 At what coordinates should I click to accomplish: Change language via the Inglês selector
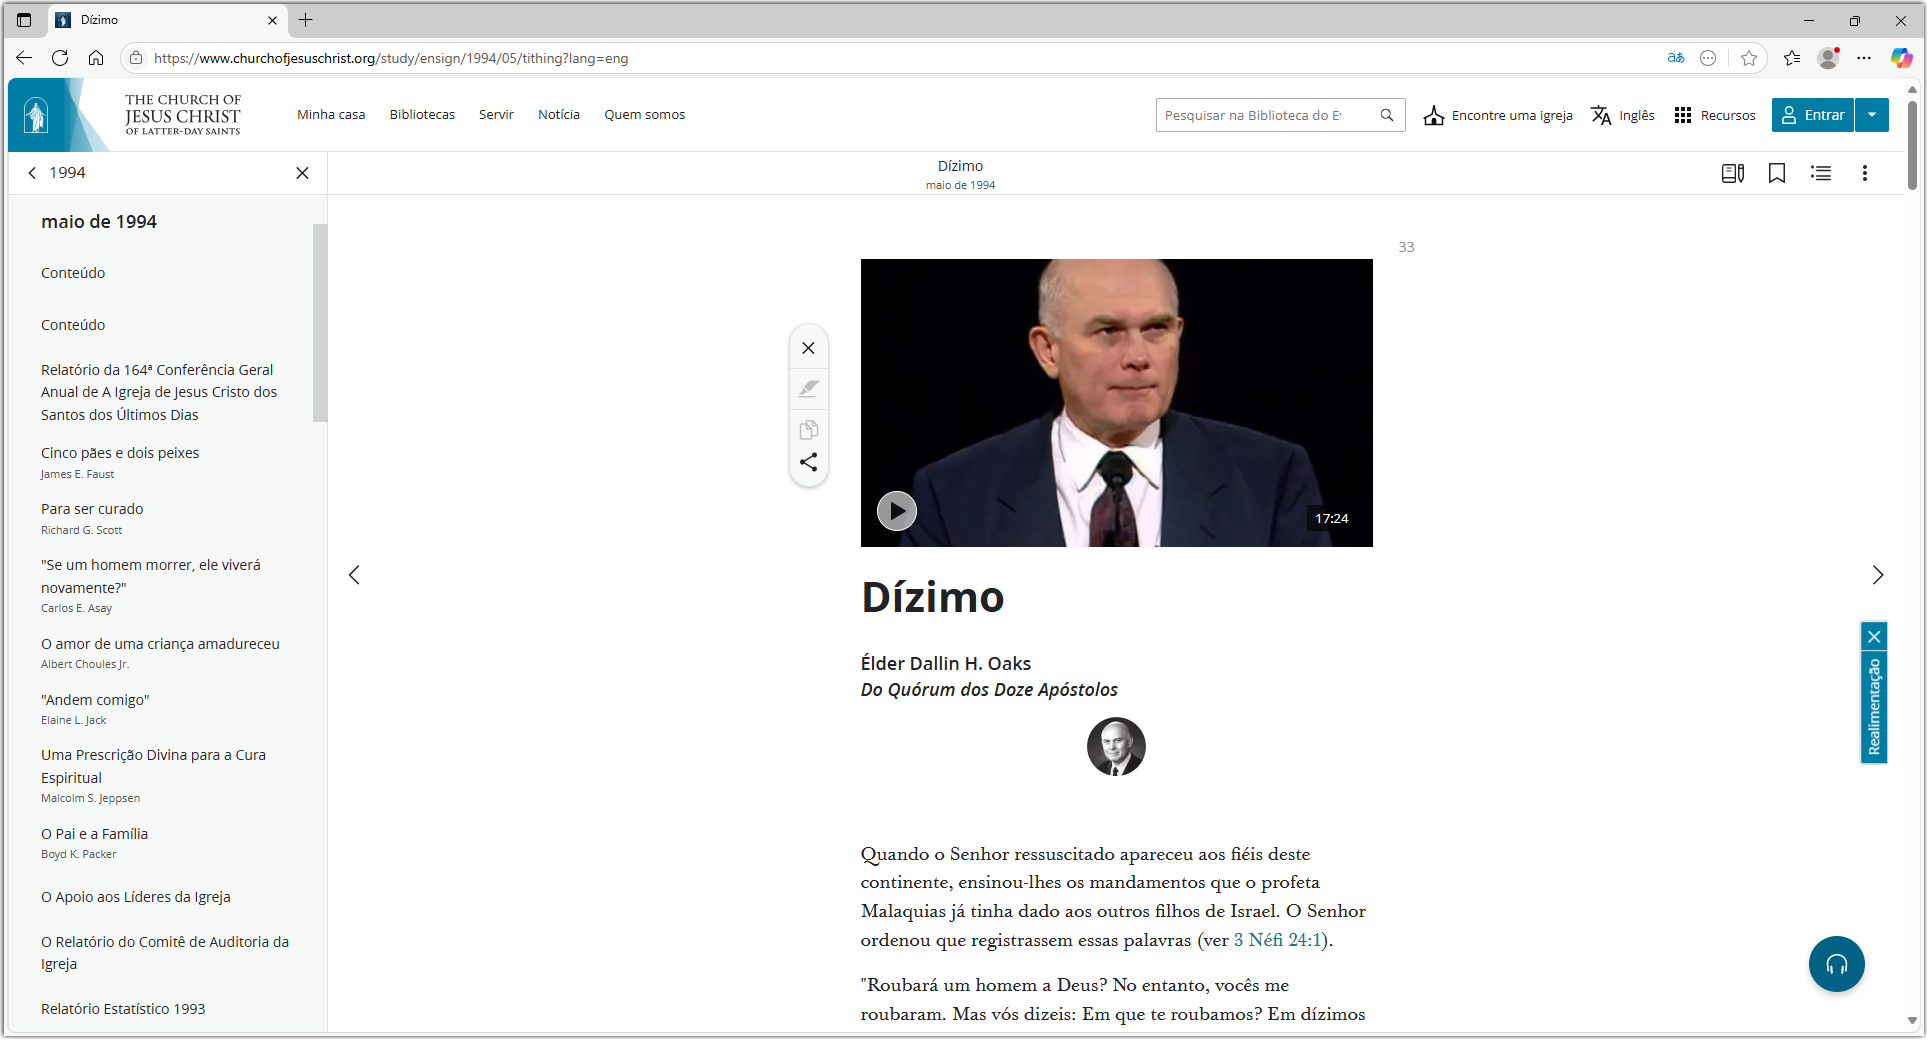click(x=1622, y=115)
